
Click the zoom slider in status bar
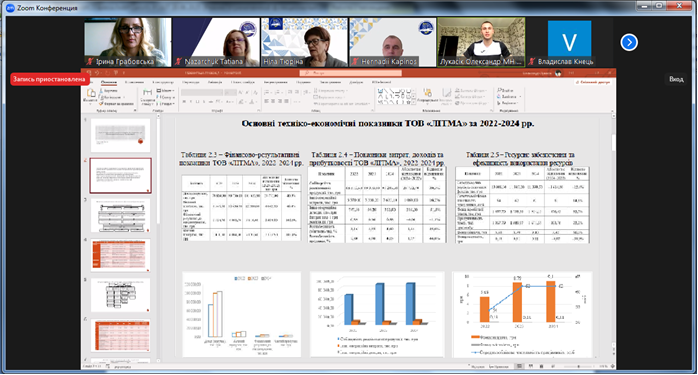click(x=579, y=366)
